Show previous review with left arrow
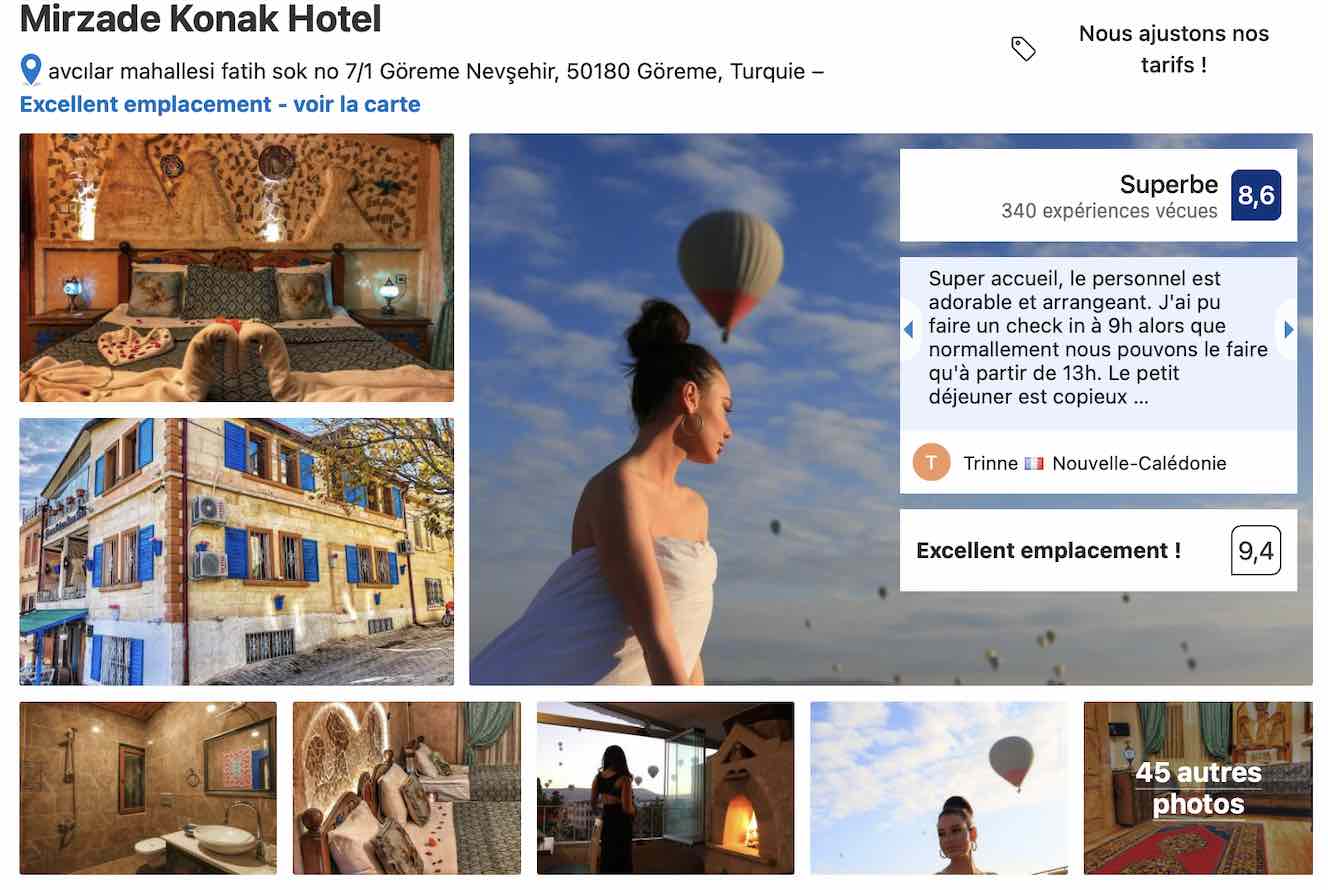The image size is (1328, 890). click(909, 329)
